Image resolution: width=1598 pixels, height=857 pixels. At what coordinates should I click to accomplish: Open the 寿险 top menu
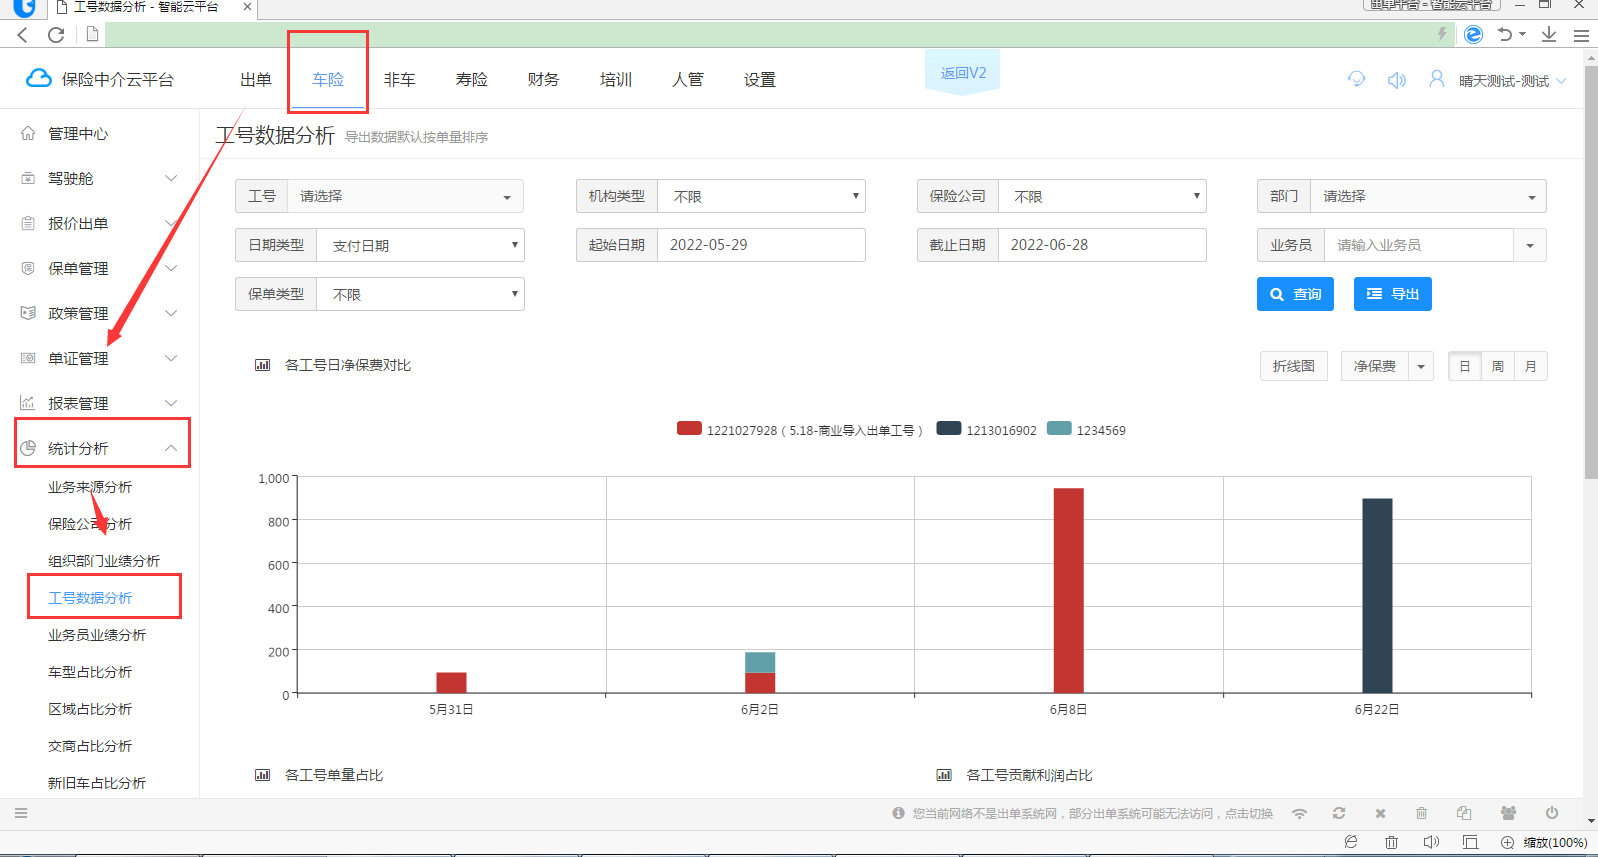click(472, 79)
